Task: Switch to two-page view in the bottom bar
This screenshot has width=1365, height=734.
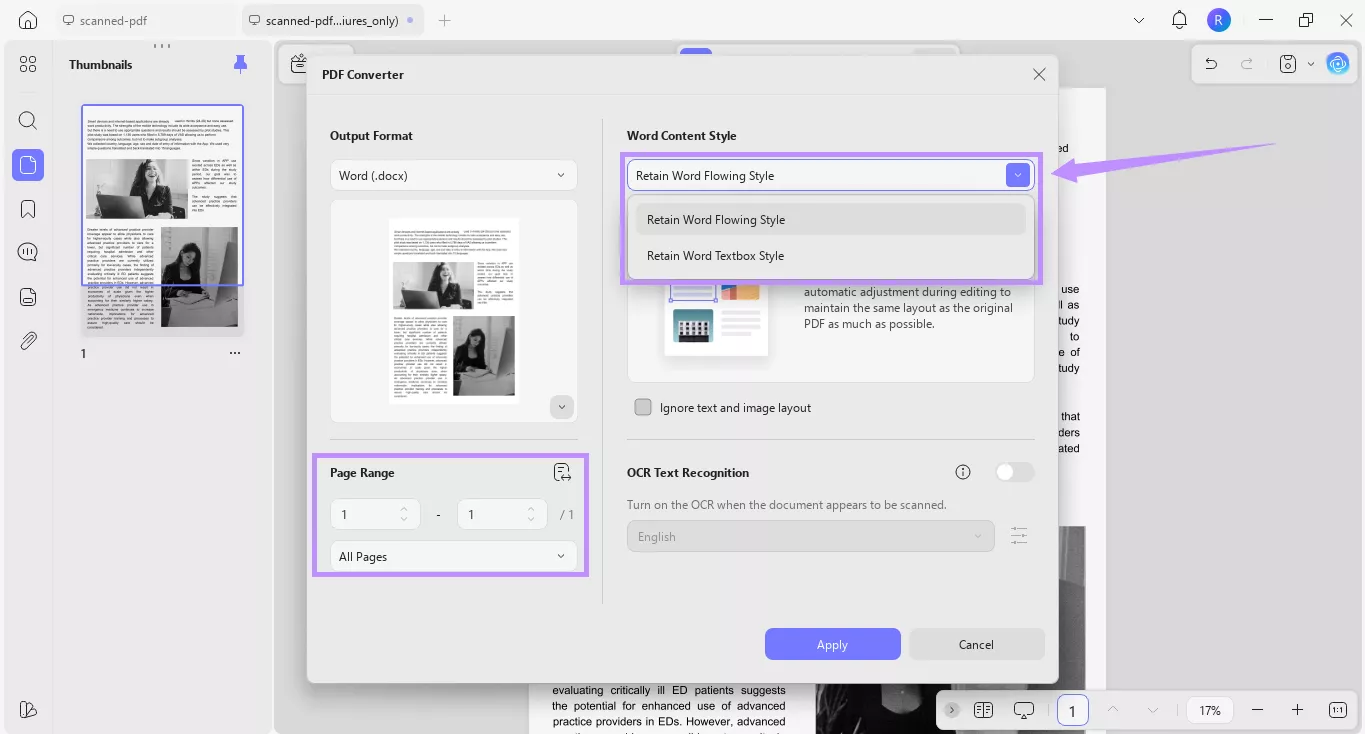Action: pyautogui.click(x=983, y=710)
